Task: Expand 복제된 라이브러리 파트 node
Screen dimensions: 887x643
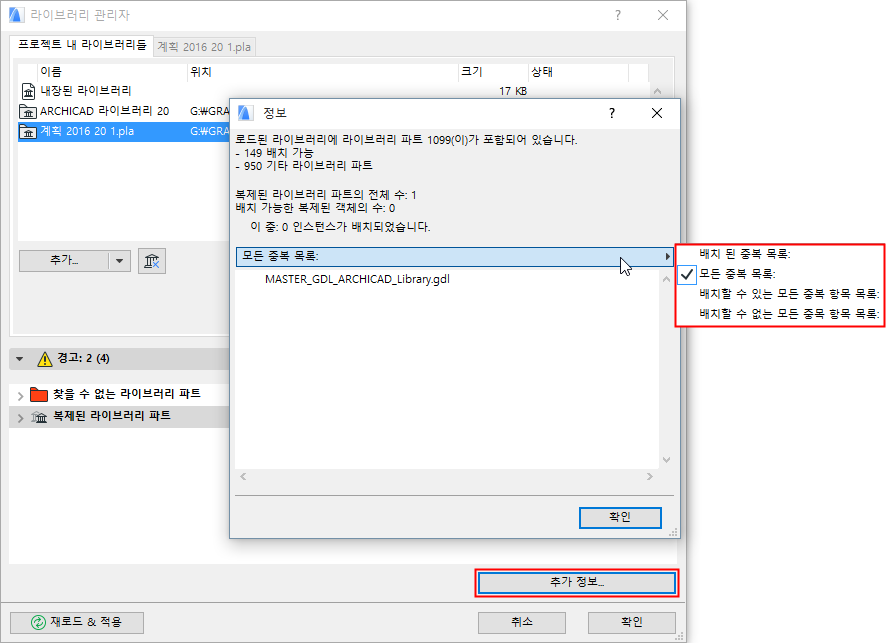Action: pyautogui.click(x=20, y=418)
